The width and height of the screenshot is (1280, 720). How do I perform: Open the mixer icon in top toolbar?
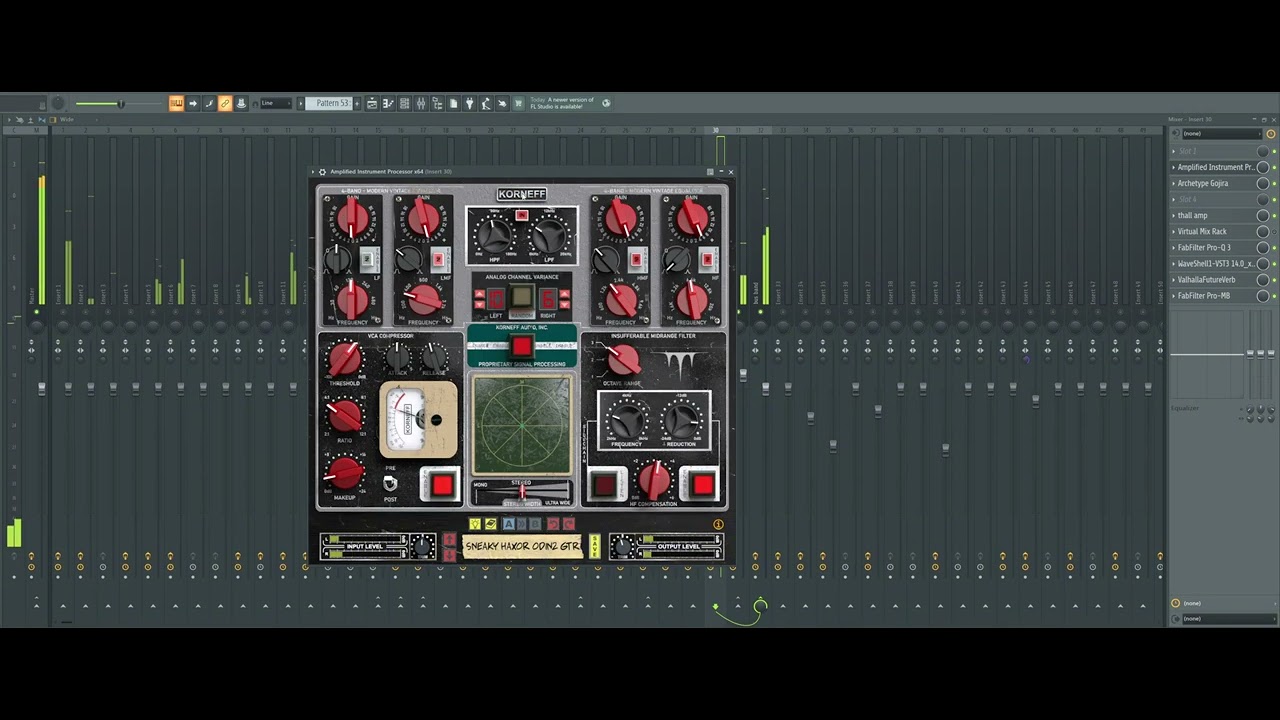420,103
